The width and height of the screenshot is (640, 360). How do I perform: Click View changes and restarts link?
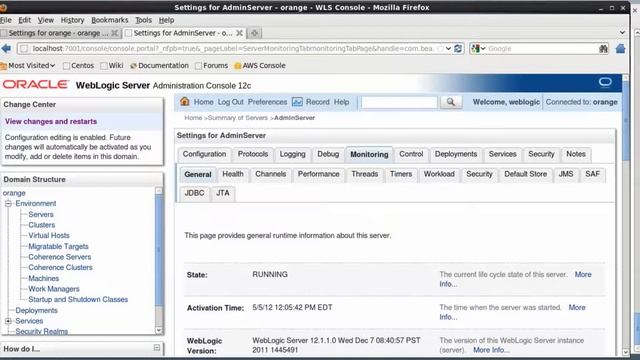(x=51, y=122)
